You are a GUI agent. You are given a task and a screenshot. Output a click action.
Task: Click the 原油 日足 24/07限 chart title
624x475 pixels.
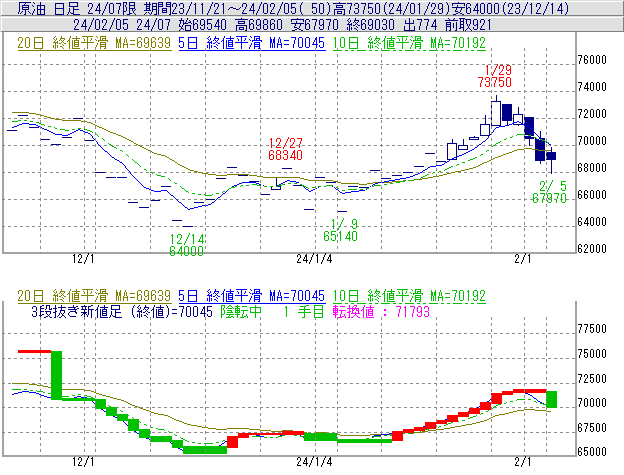coord(76,8)
